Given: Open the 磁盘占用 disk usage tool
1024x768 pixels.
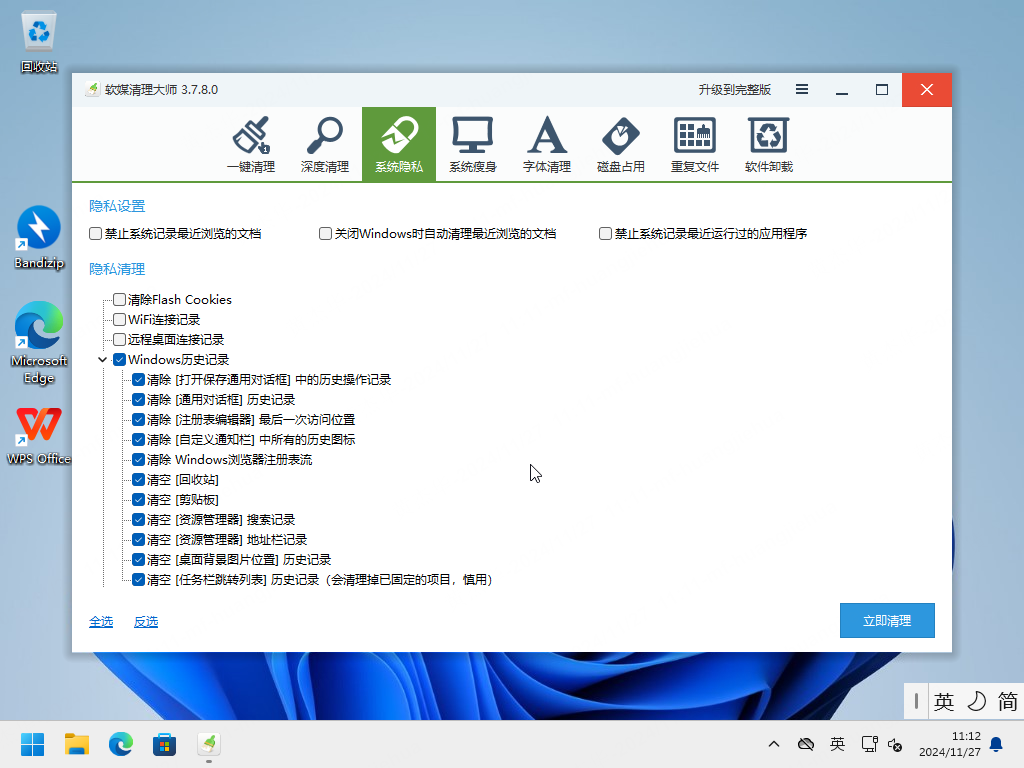Looking at the screenshot, I should click(620, 144).
